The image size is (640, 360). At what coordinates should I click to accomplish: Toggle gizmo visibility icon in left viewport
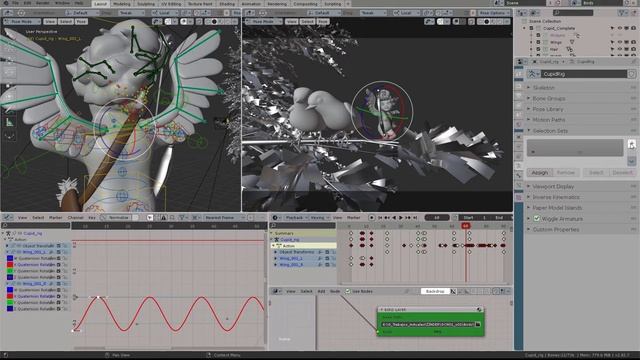168,21
